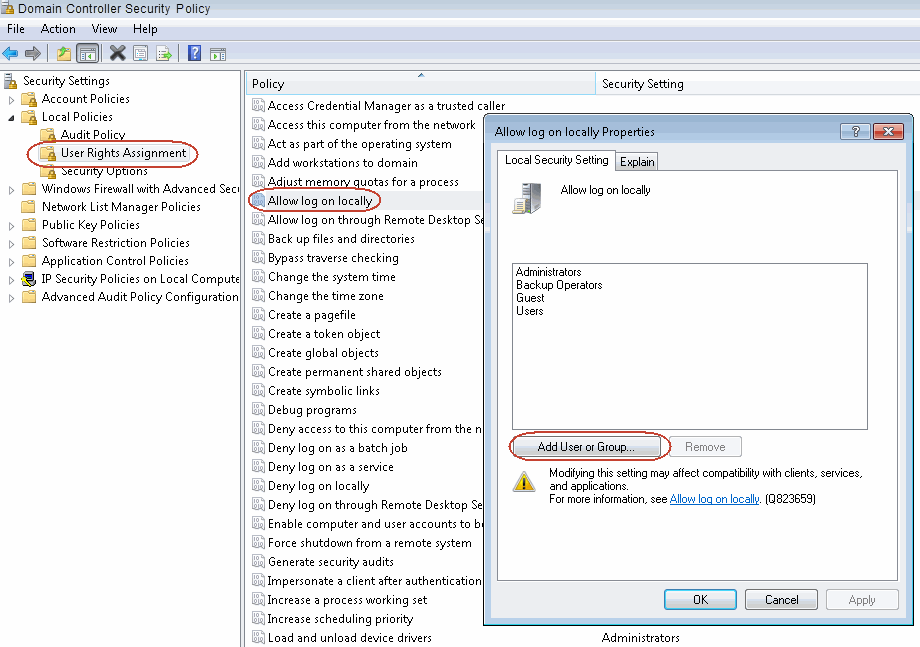Click the Forward arrow toolbar icon

[33, 54]
